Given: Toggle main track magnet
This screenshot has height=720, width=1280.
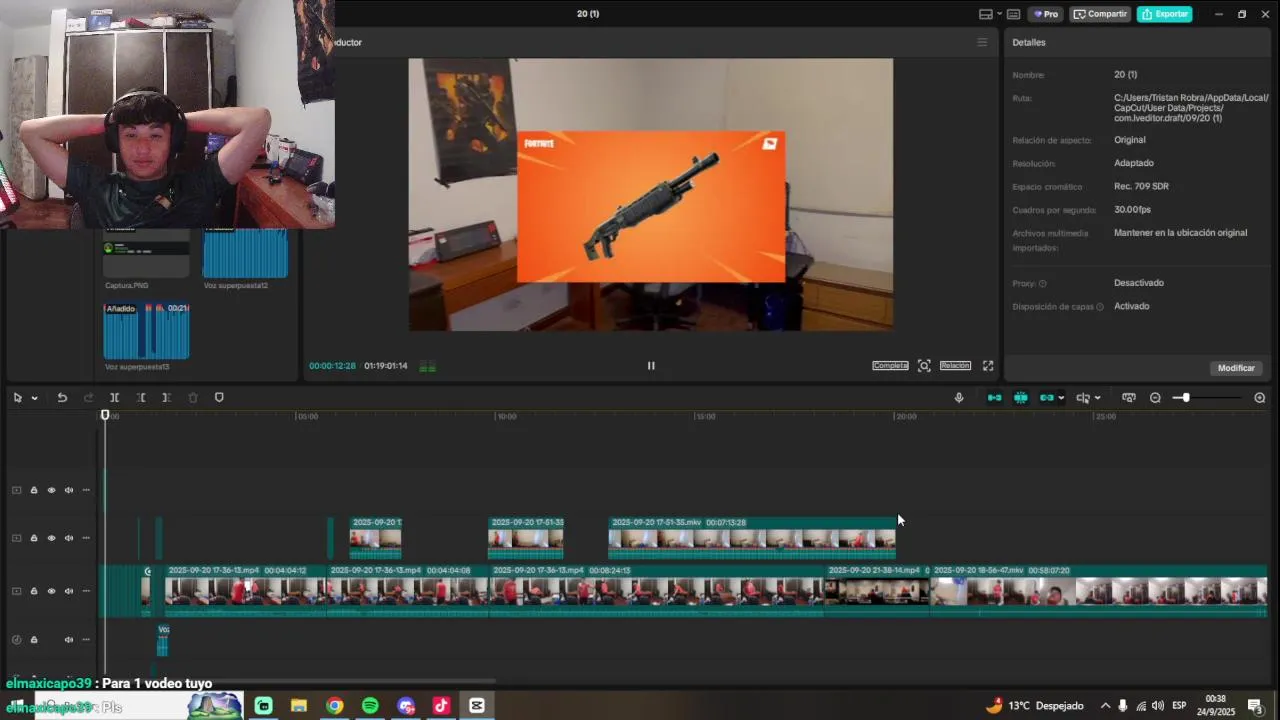Looking at the screenshot, I should pos(994,398).
